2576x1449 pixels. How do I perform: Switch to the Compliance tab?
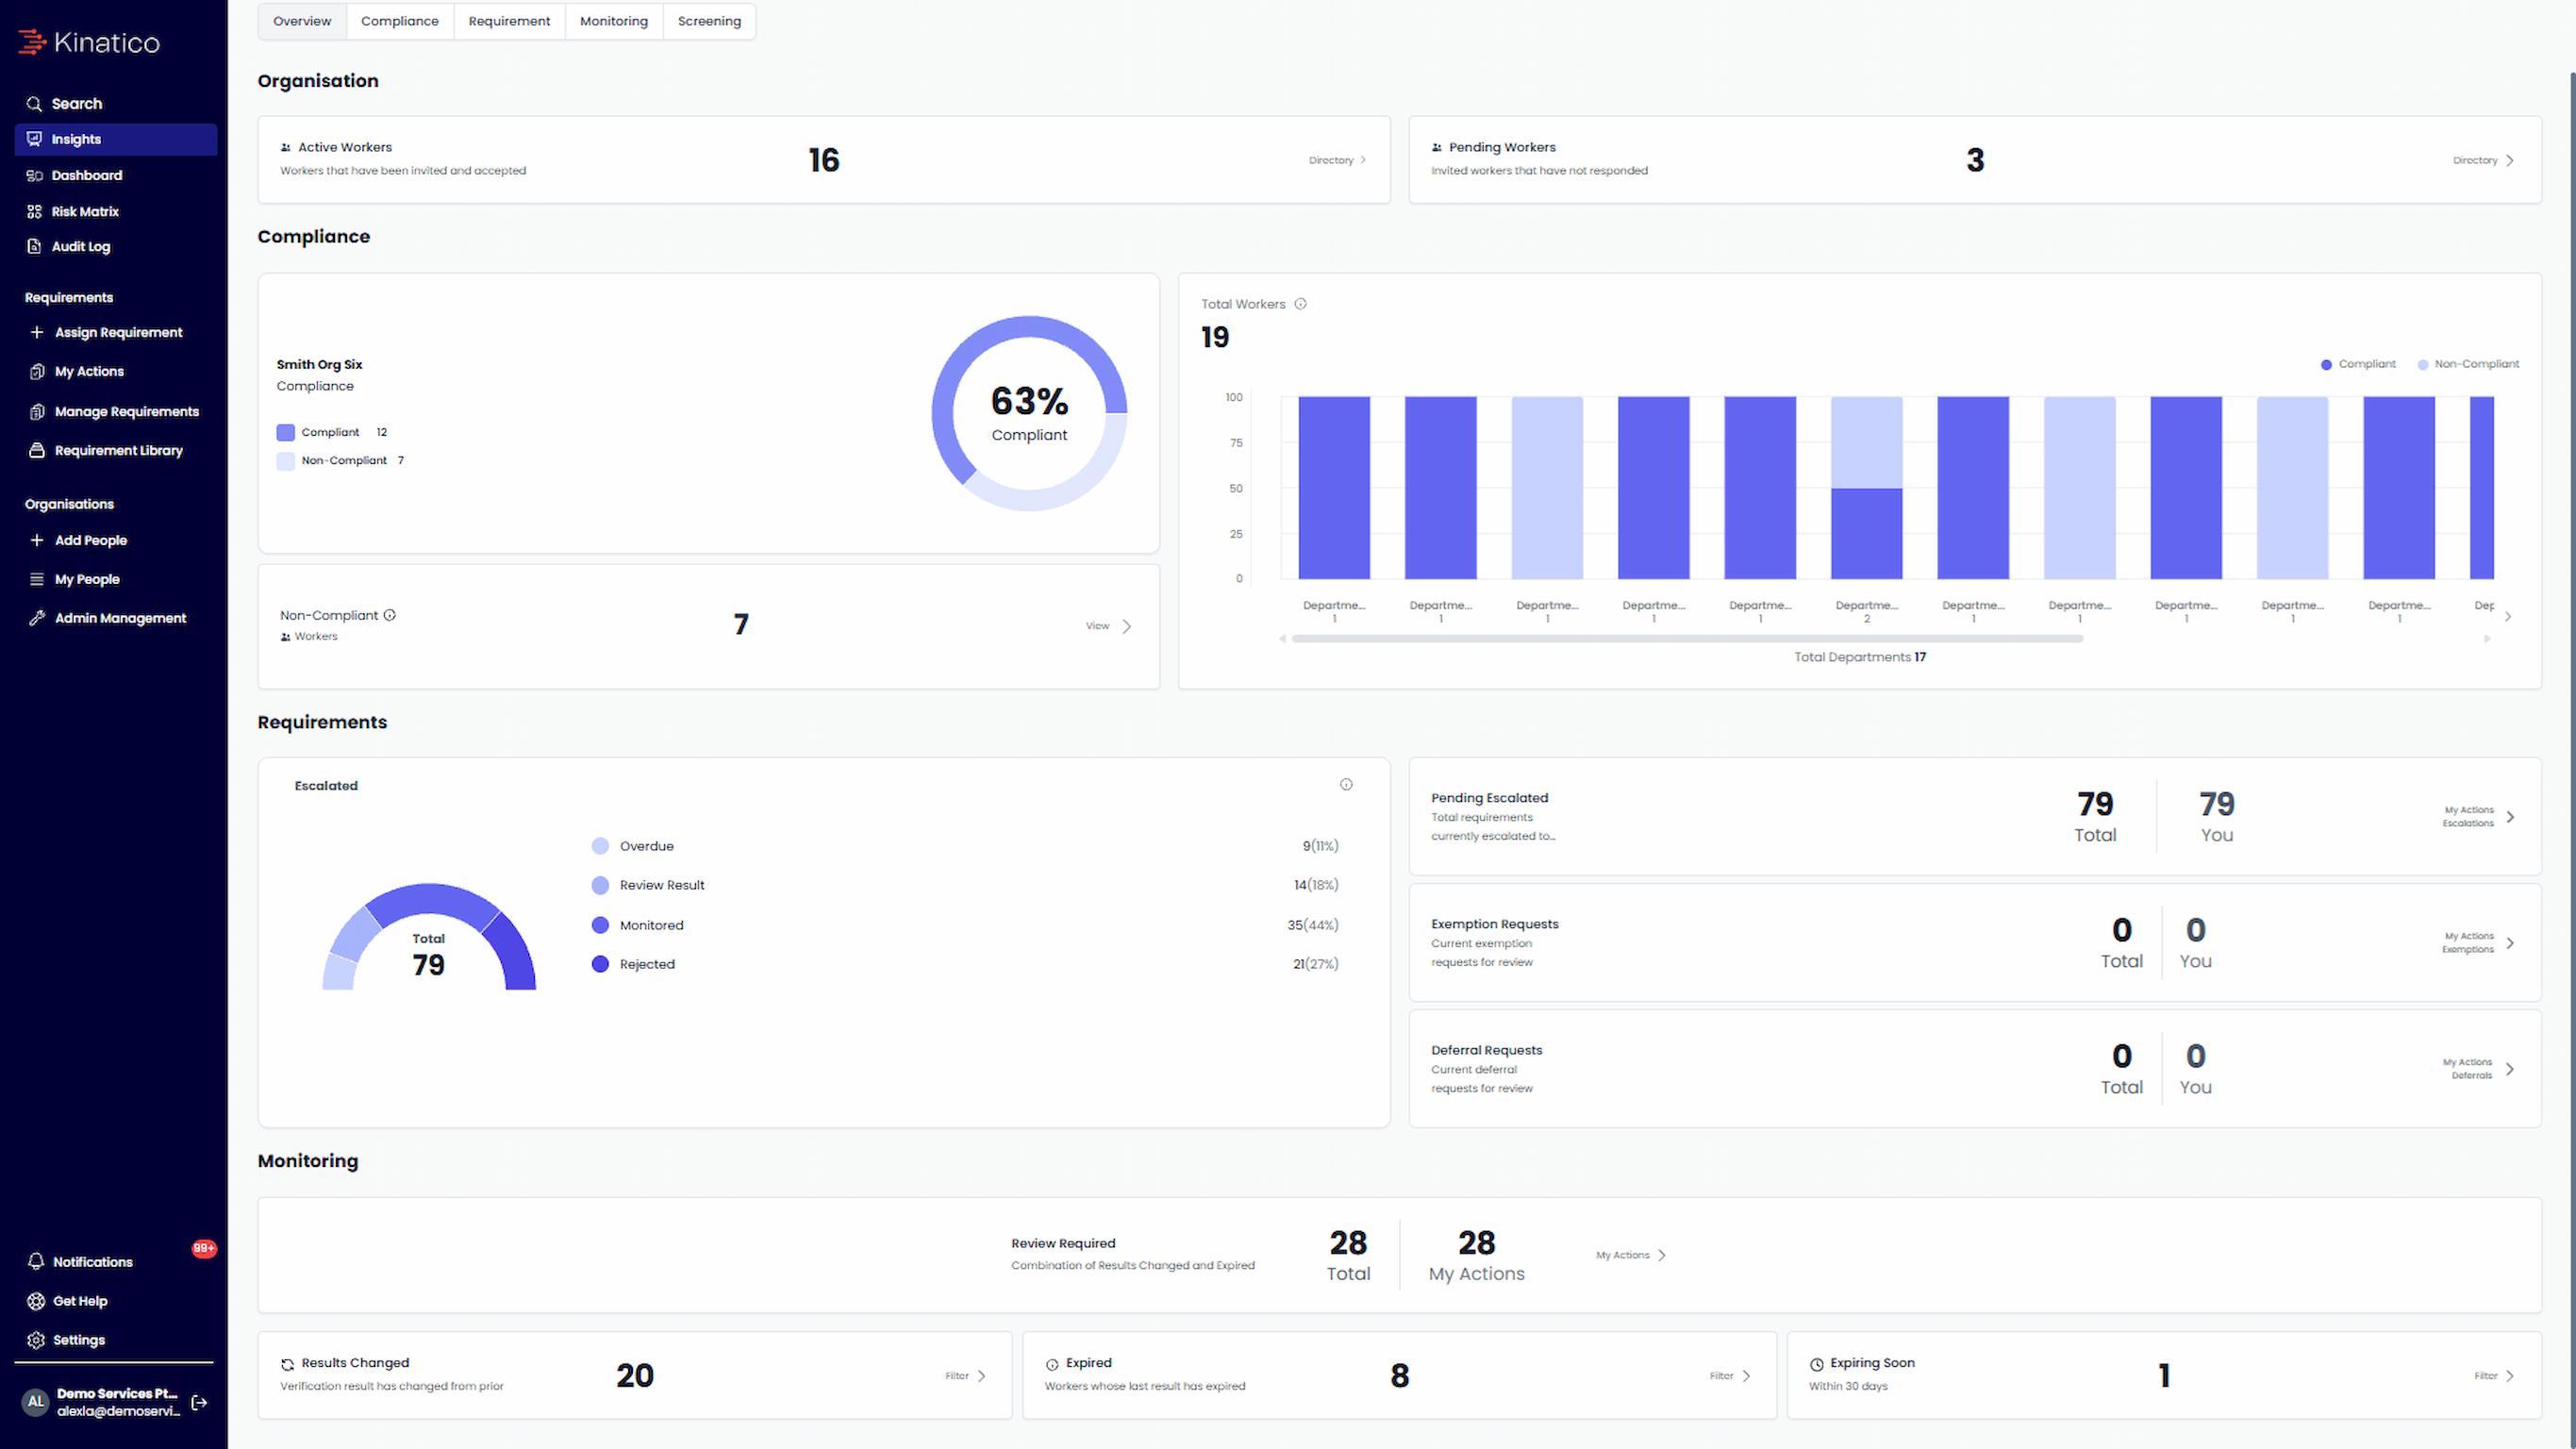pyautogui.click(x=400, y=21)
